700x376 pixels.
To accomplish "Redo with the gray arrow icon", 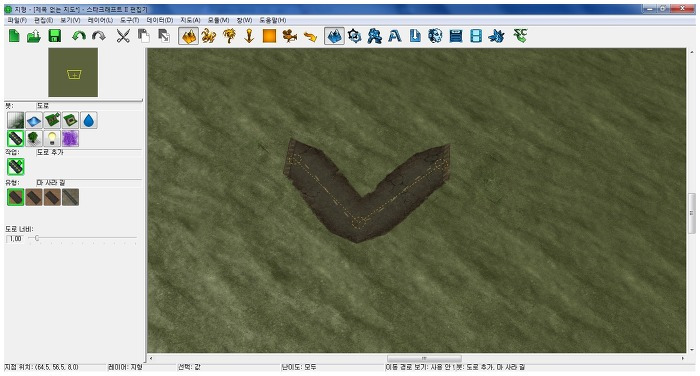I will pos(99,36).
